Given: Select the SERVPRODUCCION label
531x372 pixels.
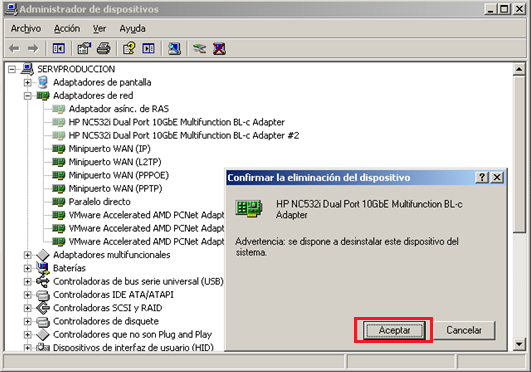Looking at the screenshot, I should 76,69.
